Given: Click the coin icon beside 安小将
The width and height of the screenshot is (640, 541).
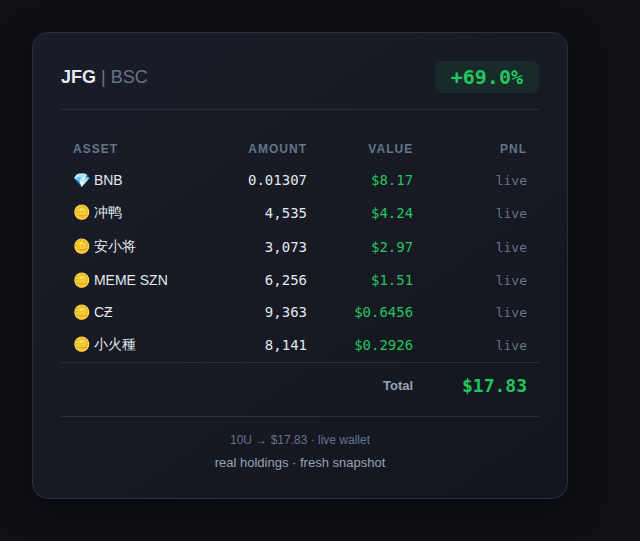Looking at the screenshot, I should [82, 246].
